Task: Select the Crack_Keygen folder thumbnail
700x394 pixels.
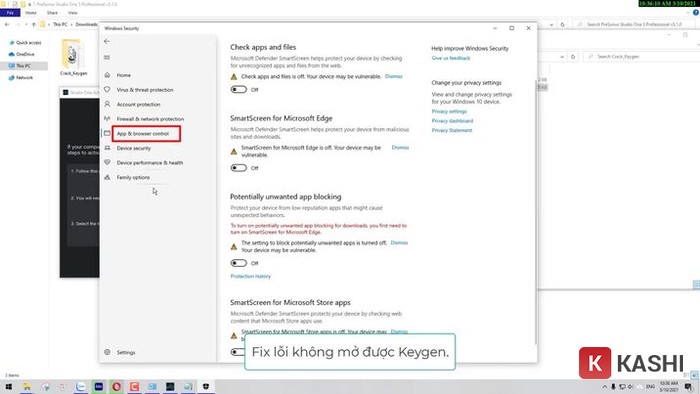Action: [x=73, y=55]
